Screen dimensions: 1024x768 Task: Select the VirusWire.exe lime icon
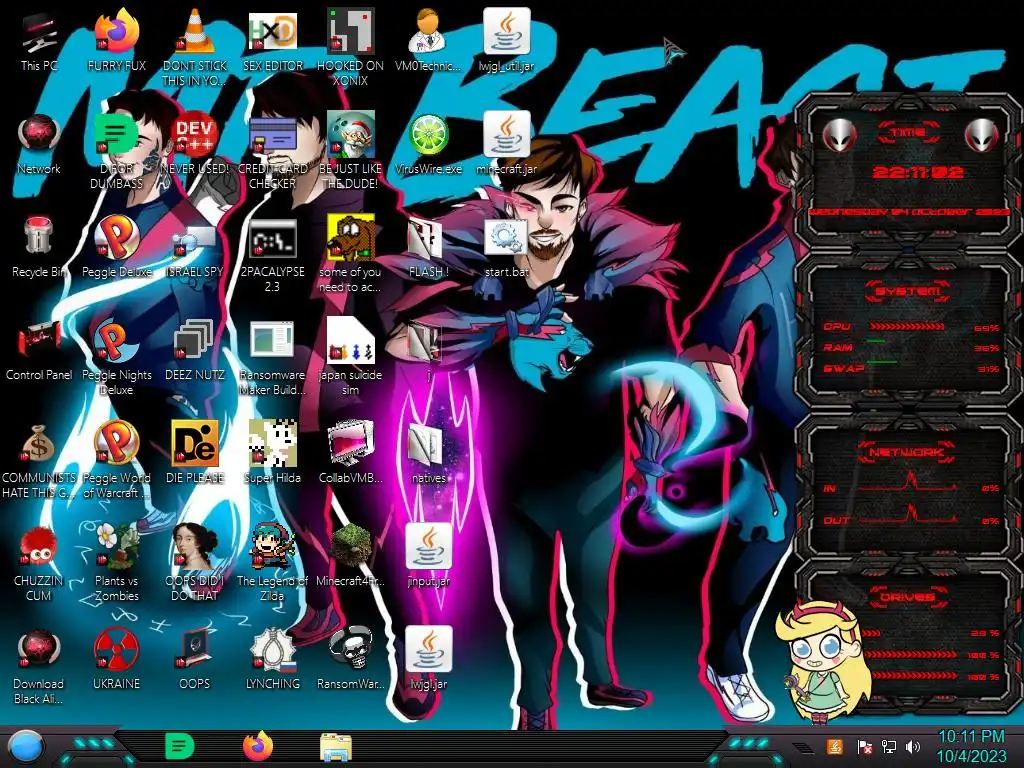428,136
